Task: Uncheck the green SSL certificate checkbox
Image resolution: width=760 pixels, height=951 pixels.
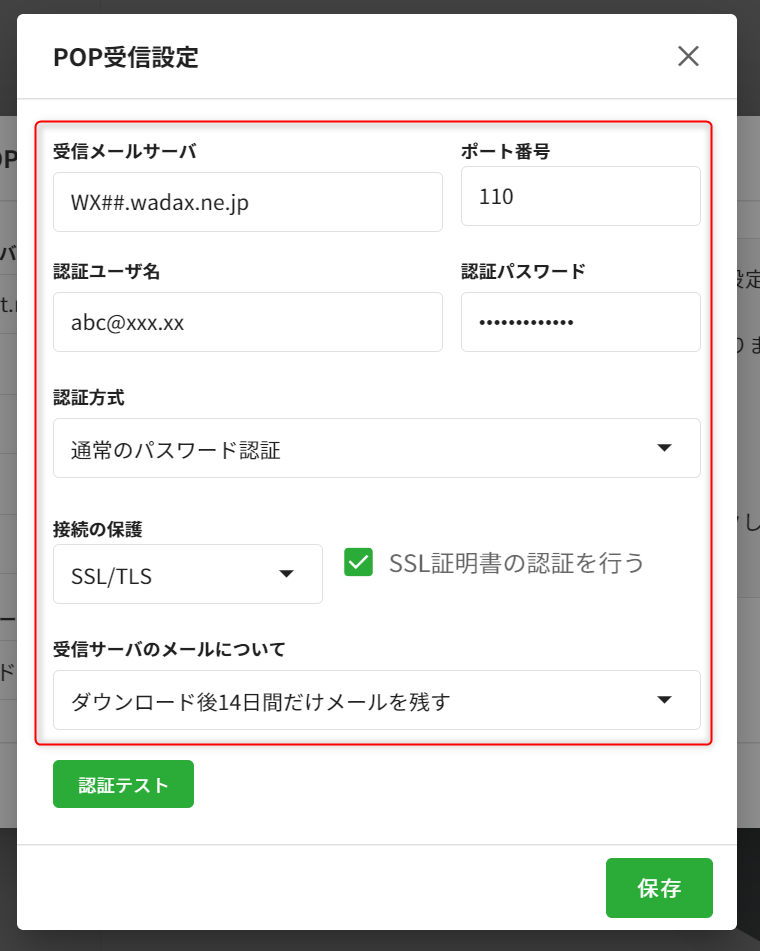Action: coord(358,562)
